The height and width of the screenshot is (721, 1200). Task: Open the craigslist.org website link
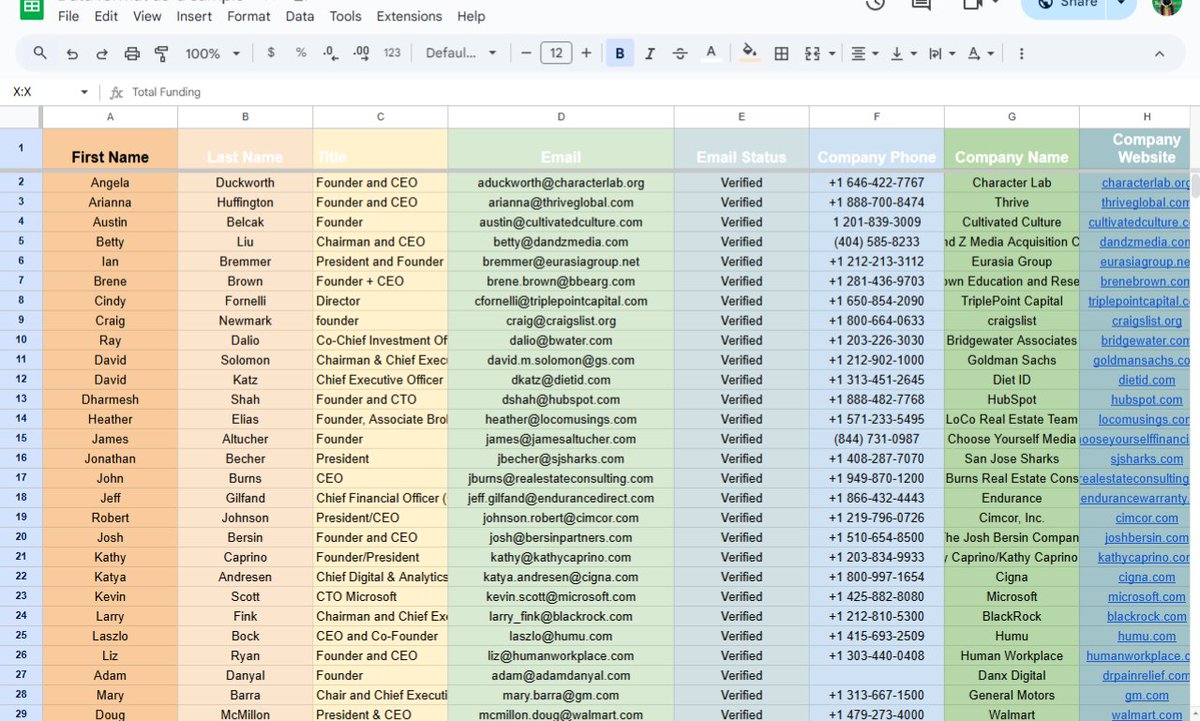(1147, 321)
